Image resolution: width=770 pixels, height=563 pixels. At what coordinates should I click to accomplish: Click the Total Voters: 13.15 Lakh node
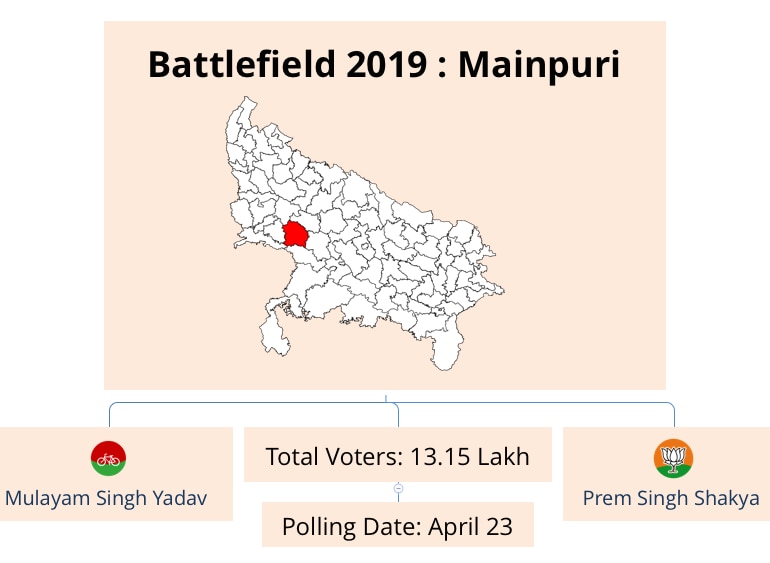397,457
